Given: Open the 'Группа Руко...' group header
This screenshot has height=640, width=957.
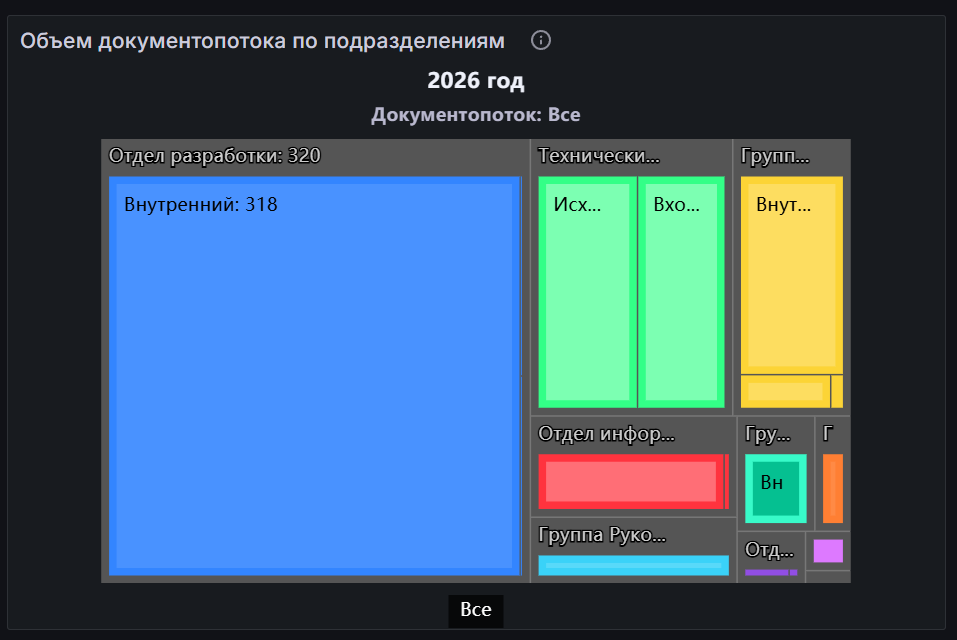Looking at the screenshot, I should [x=602, y=535].
